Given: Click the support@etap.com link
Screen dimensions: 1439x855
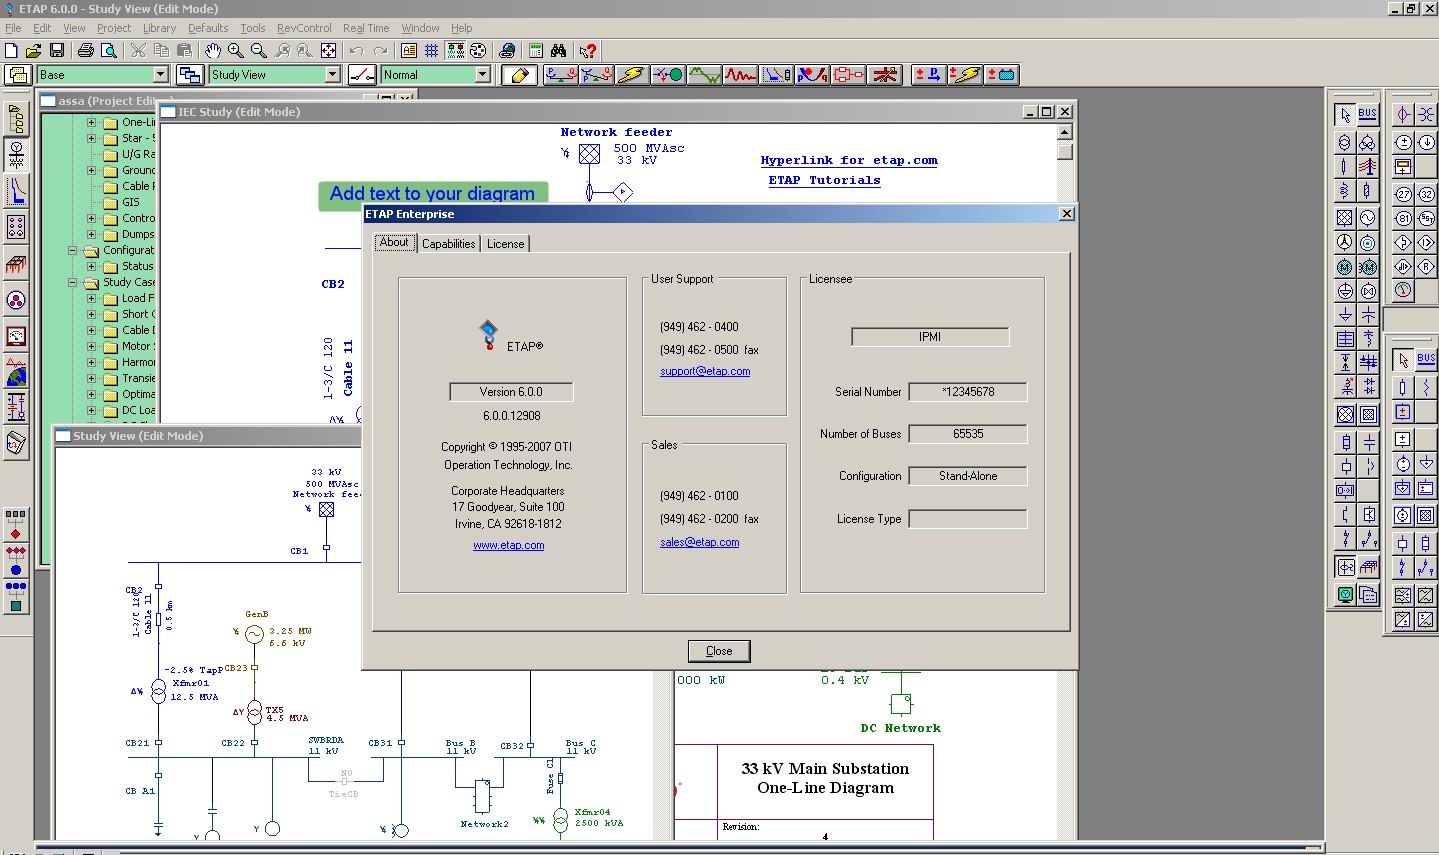Looking at the screenshot, I should (x=705, y=371).
